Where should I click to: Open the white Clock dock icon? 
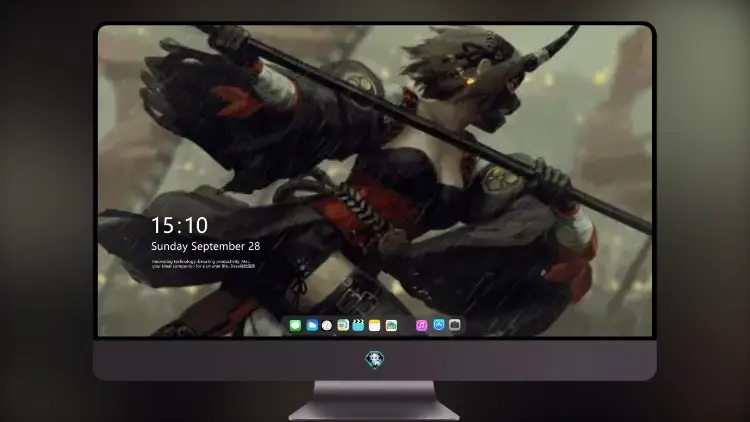click(327, 326)
